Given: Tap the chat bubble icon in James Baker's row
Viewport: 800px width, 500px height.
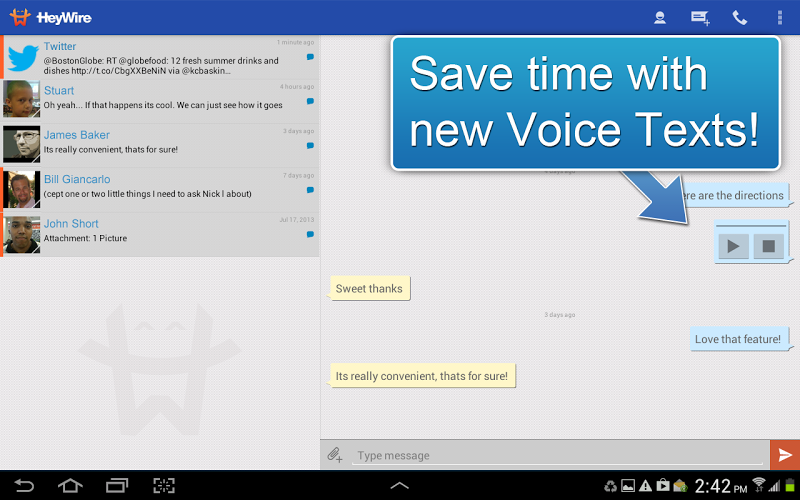Looking at the screenshot, I should coord(310,146).
